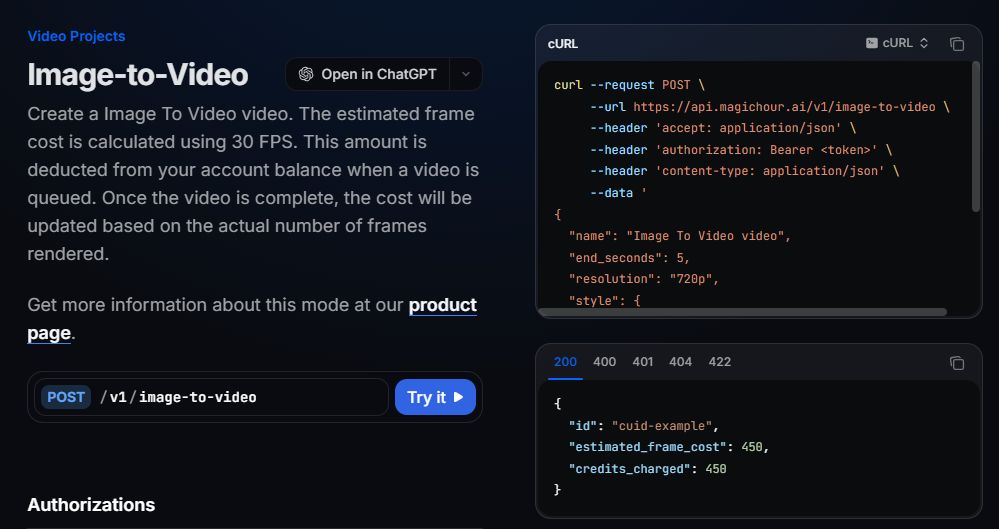This screenshot has height=529, width=999.
Task: Click the Open in ChatGPT button
Action: click(x=367, y=74)
